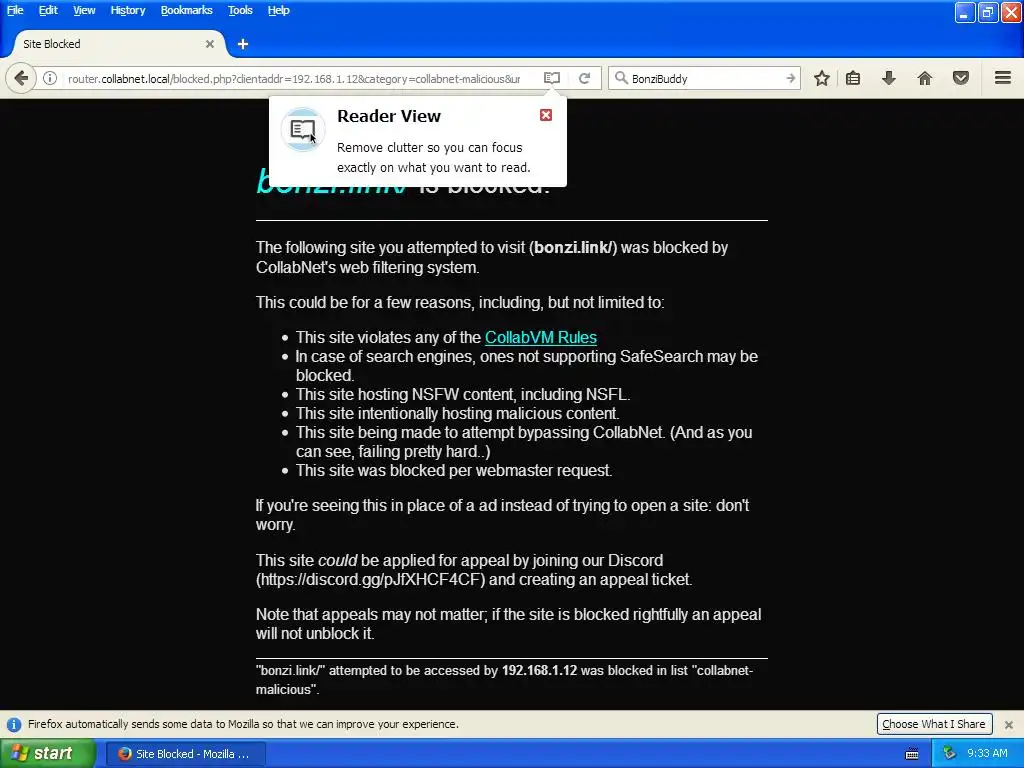1024x768 pixels.
Task: Focus the BonziBuddy search box
Action: tap(706, 78)
